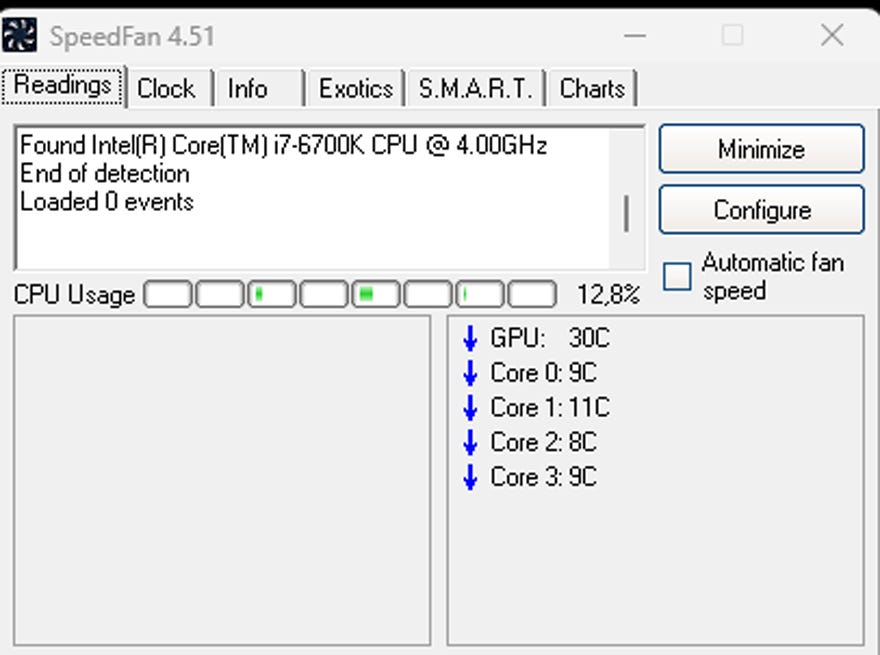Viewport: 880px width, 655px height.
Task: Open the S.M.A.R.T. tab
Action: (476, 88)
